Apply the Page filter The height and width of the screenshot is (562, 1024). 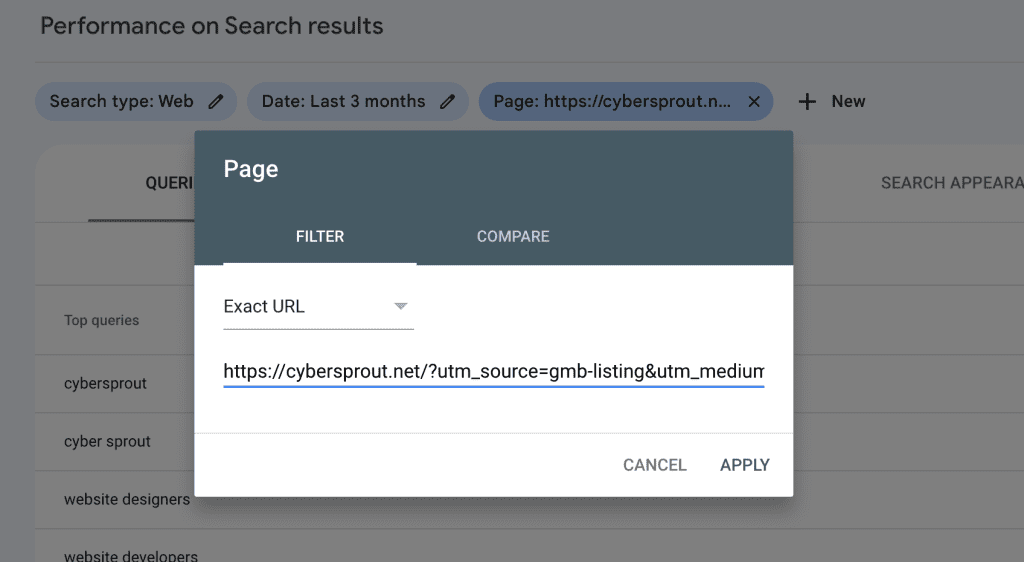(x=744, y=465)
